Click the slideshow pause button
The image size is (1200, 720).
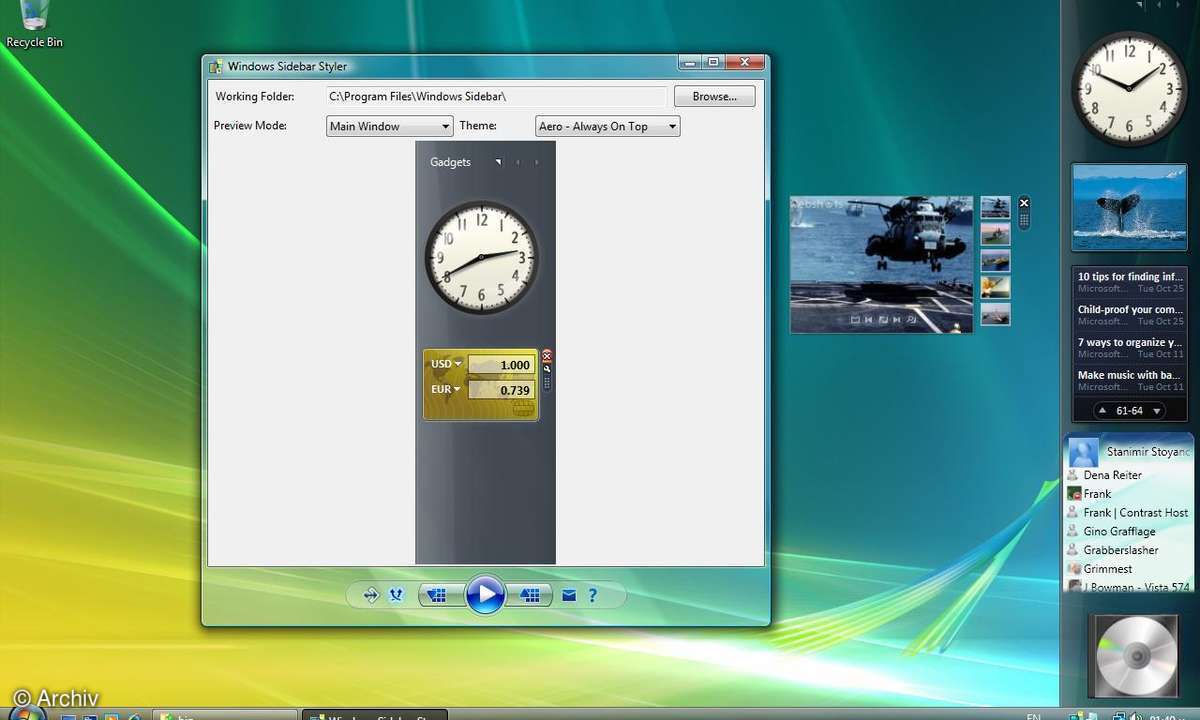(882, 320)
